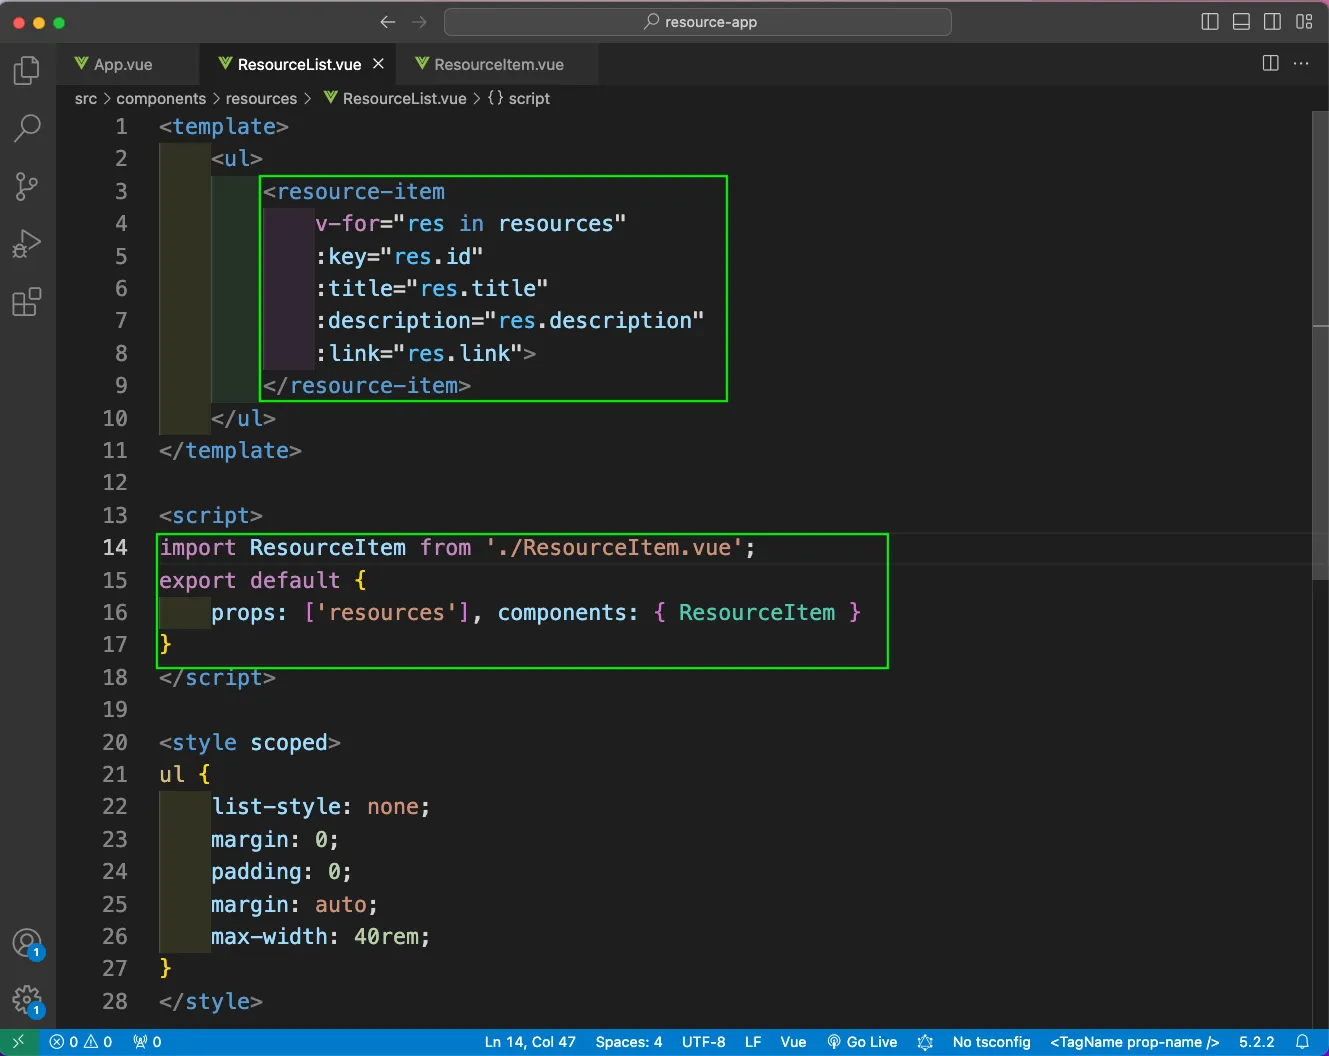Open the Extensions view icon
The image size is (1329, 1056).
tap(27, 302)
